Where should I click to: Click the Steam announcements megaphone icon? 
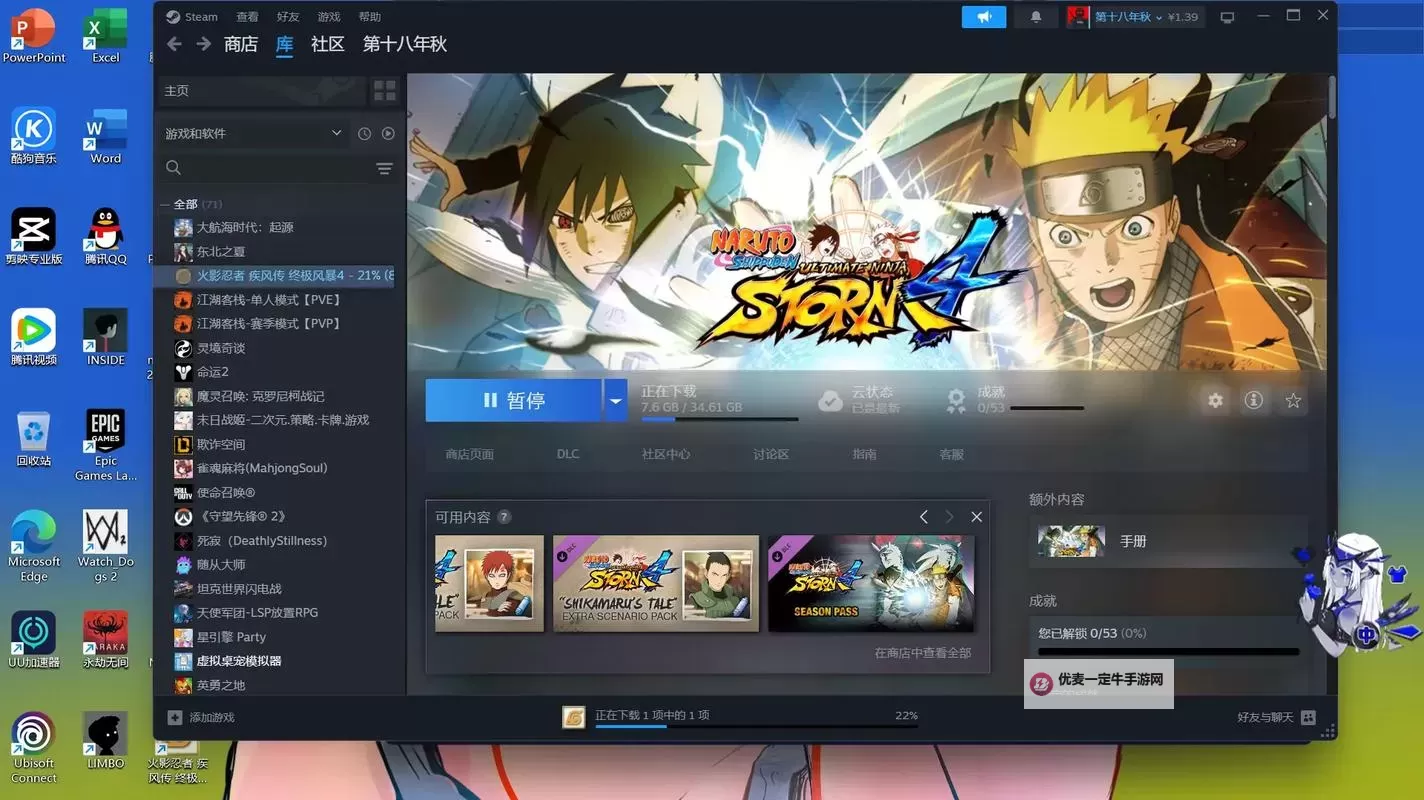pos(984,17)
